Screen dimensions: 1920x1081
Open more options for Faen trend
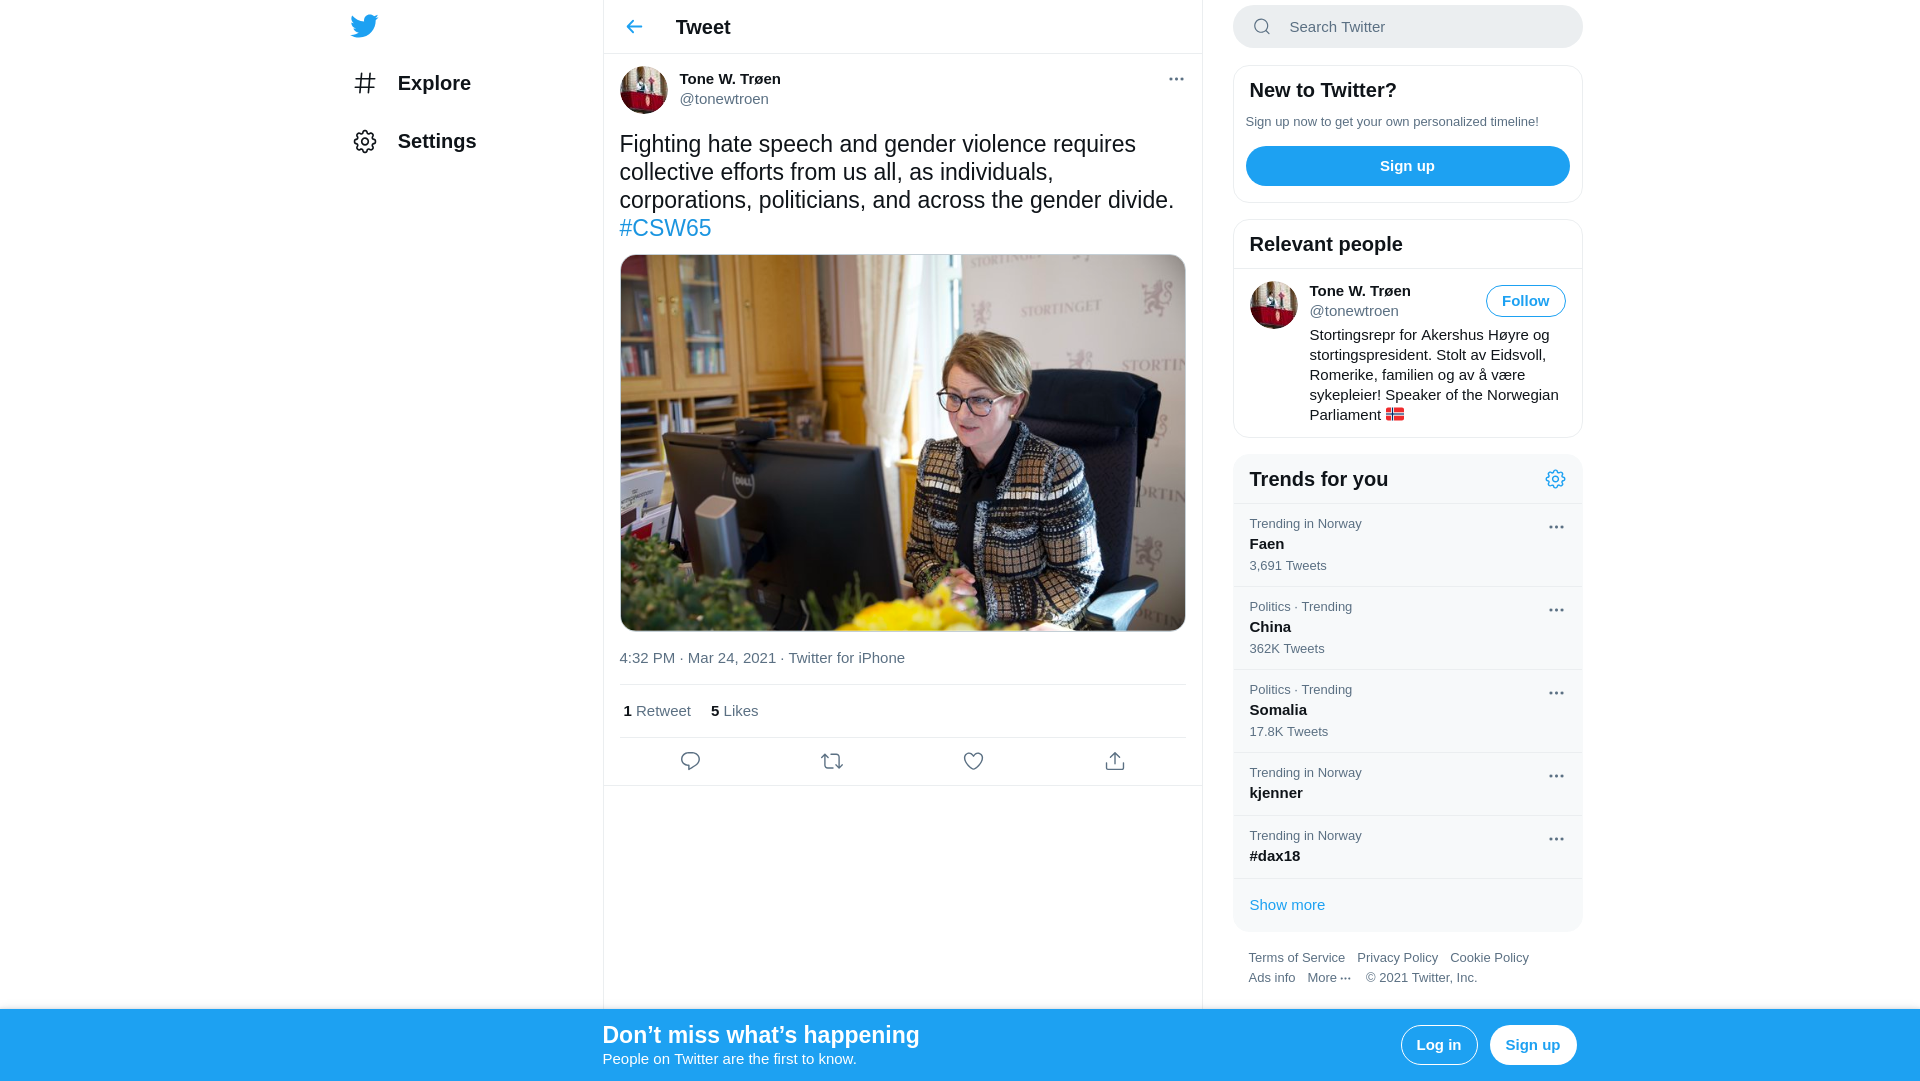[1556, 527]
